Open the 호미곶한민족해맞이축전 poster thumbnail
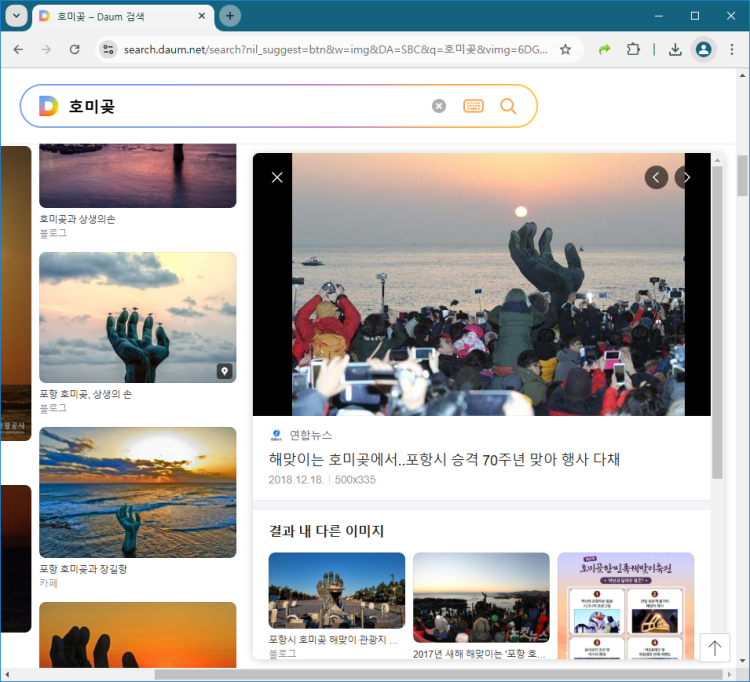 pos(626,605)
